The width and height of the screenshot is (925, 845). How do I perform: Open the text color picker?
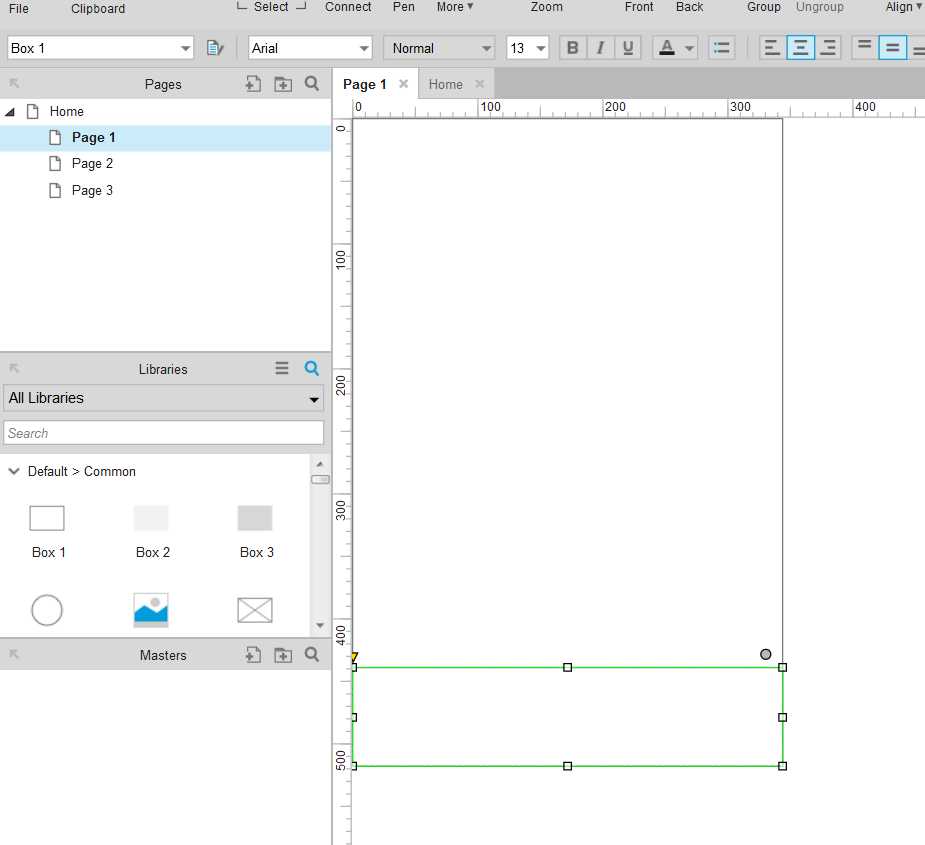[x=667, y=48]
